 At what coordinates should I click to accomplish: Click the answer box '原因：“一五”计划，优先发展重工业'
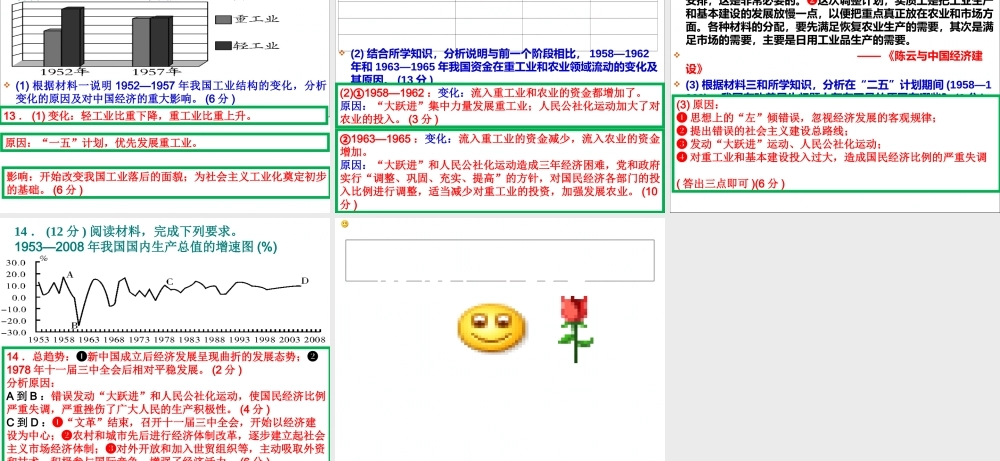(x=165, y=143)
